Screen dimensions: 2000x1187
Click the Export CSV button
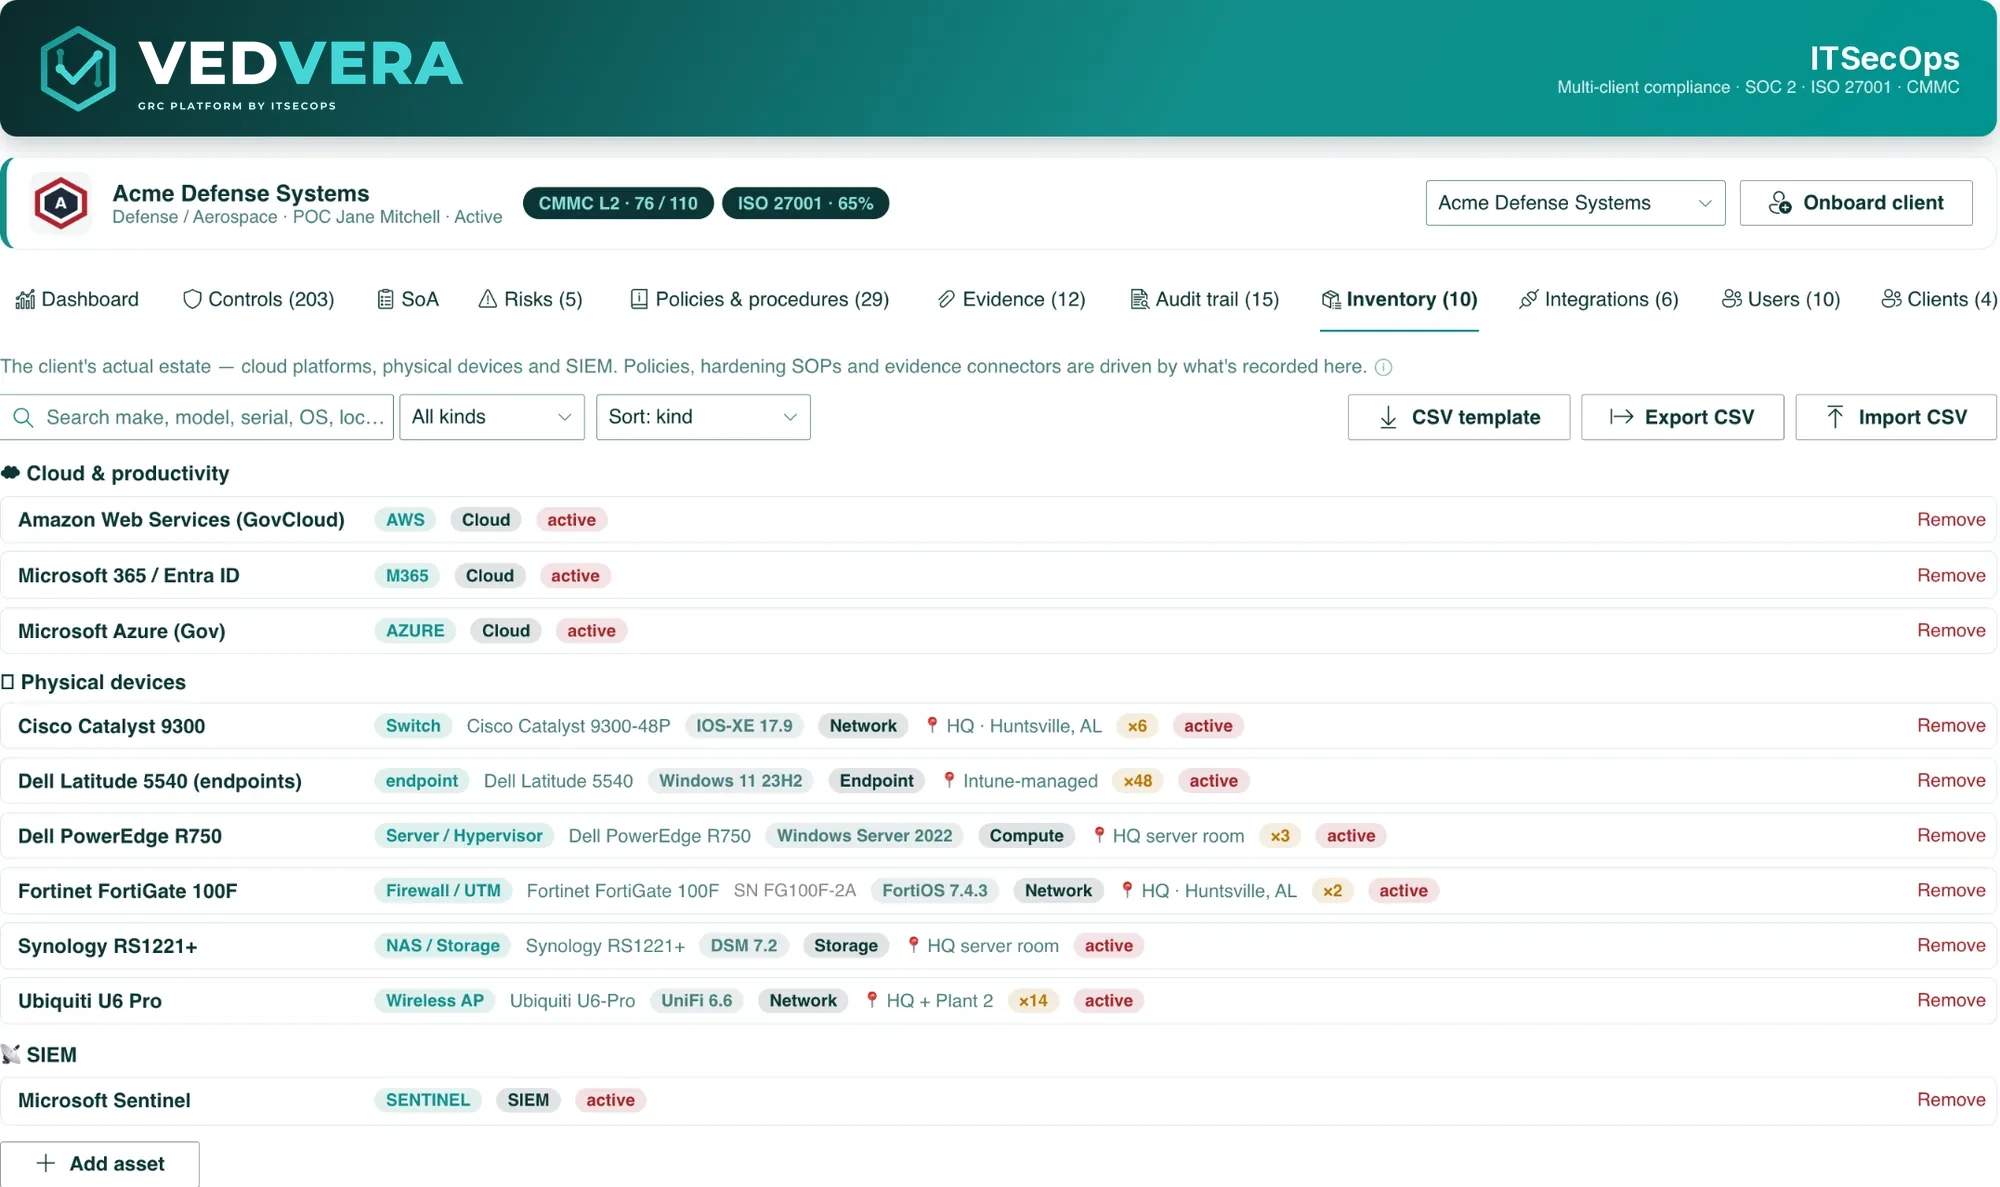[x=1682, y=417]
